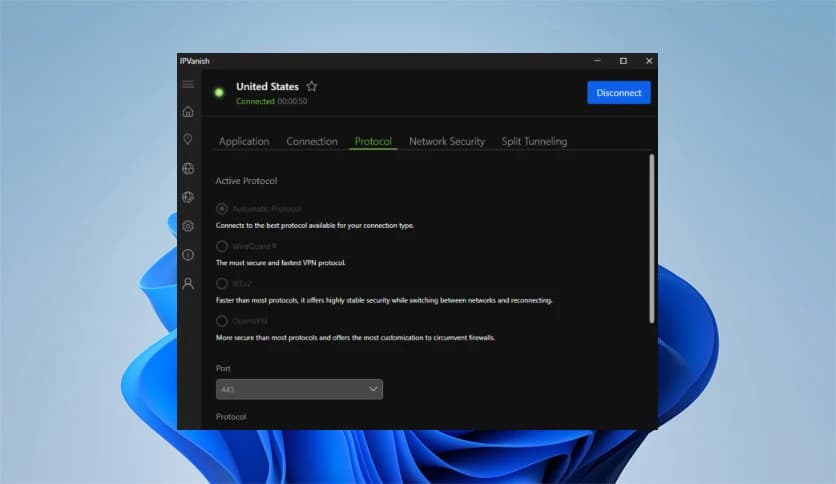The width and height of the screenshot is (836, 484).
Task: Close the IPVanish window
Action: click(x=649, y=61)
